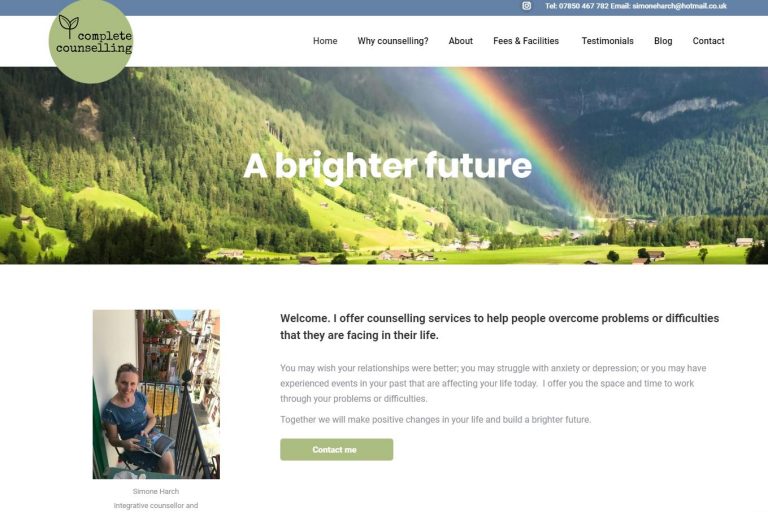Open the Instagram icon in top bar

click(527, 6)
